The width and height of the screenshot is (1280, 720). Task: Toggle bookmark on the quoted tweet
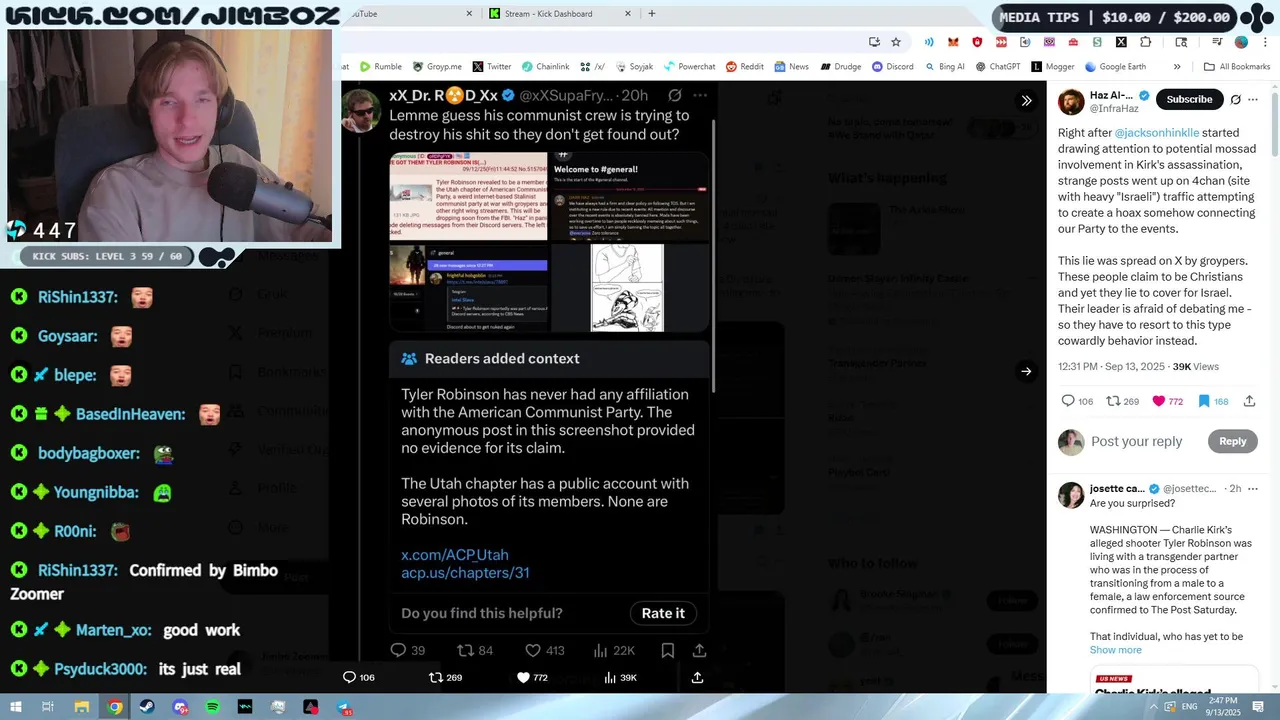tap(667, 650)
